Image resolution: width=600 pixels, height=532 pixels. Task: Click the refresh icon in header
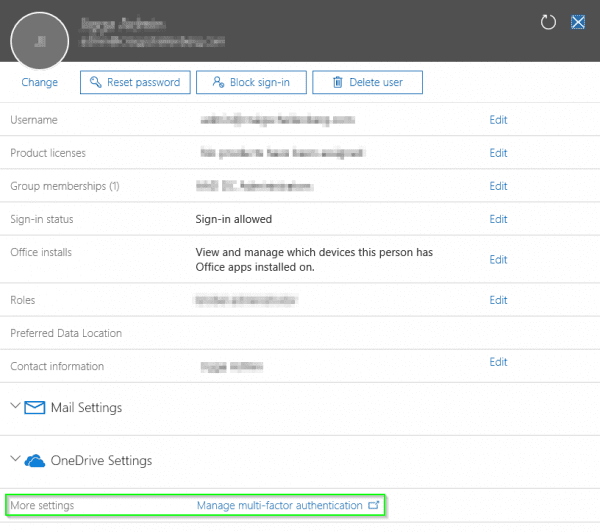click(548, 22)
